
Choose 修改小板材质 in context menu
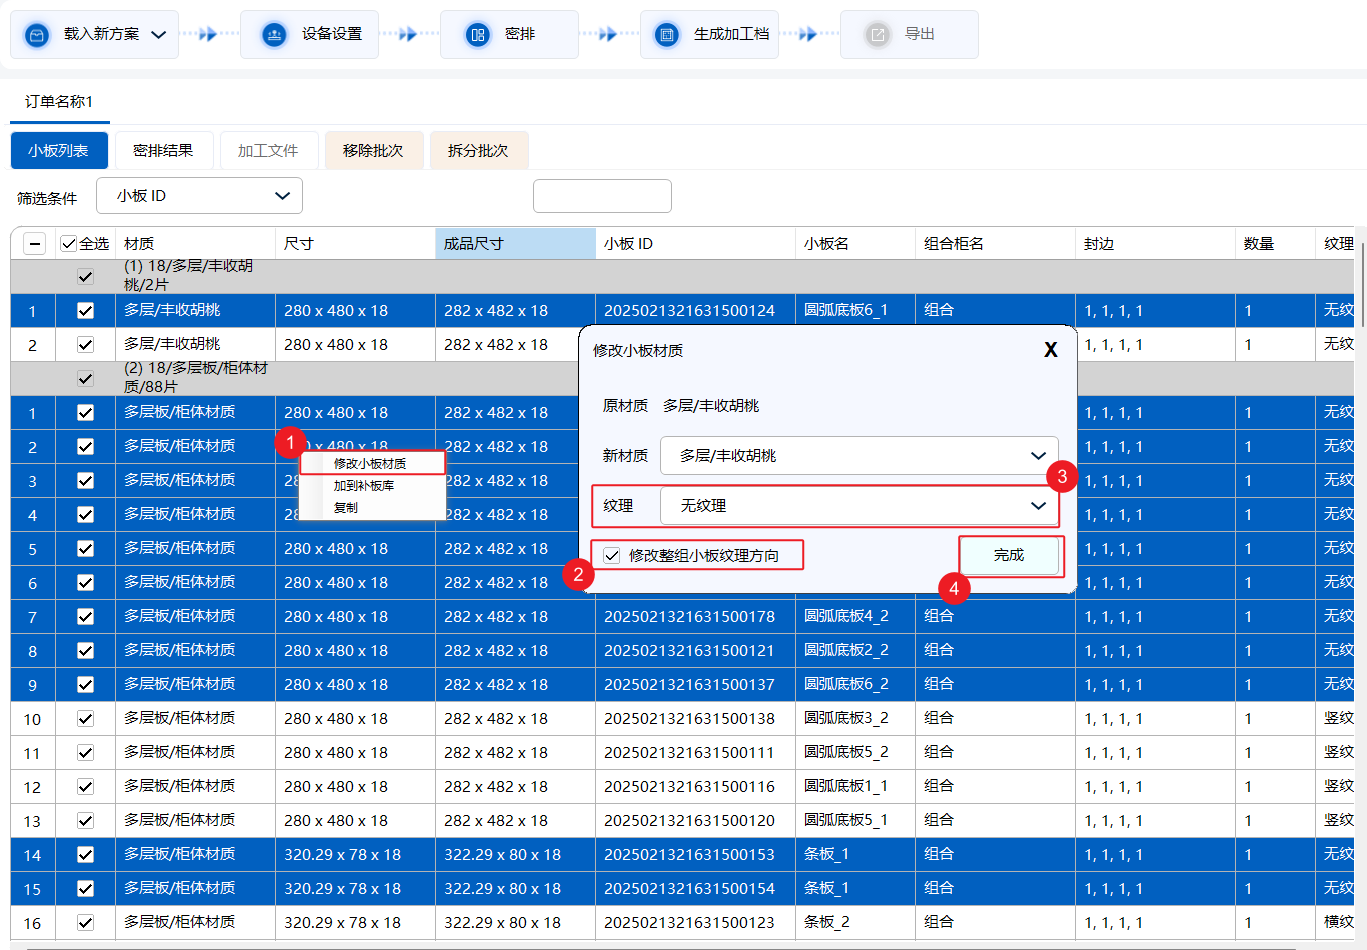coord(370,464)
